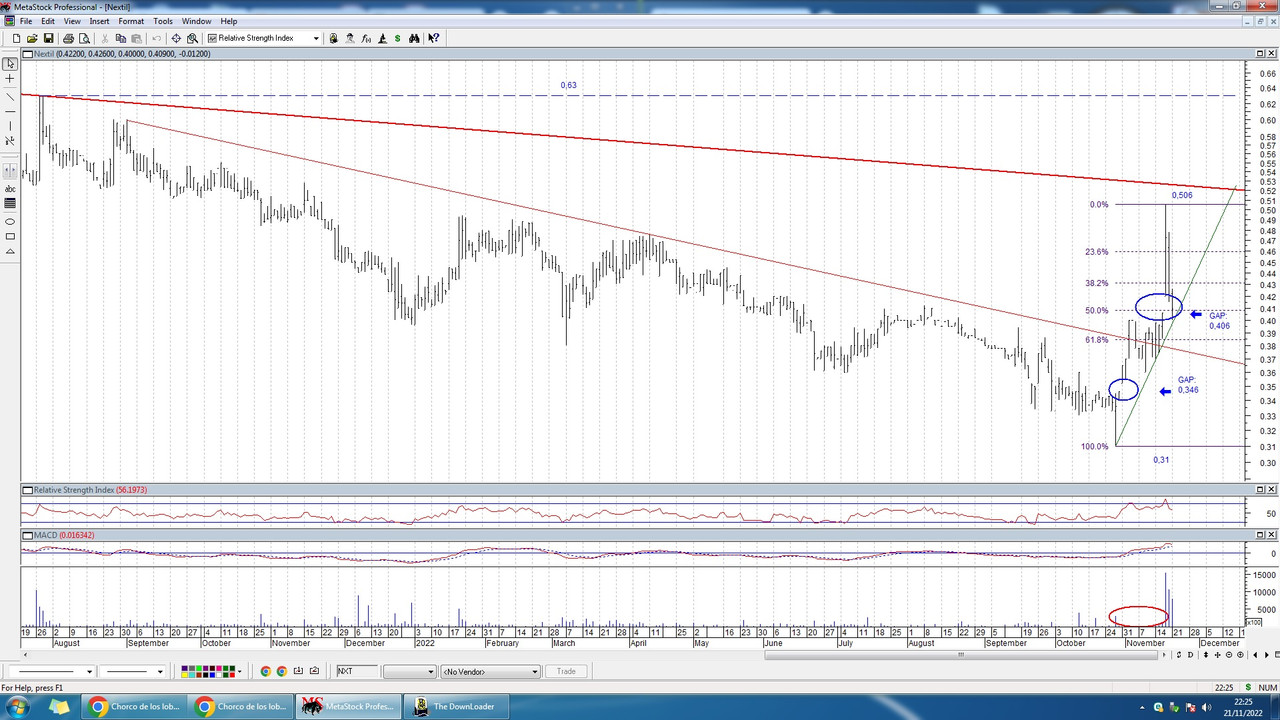
Task: Select the triangle drawing tool in left palette
Action: [10, 252]
